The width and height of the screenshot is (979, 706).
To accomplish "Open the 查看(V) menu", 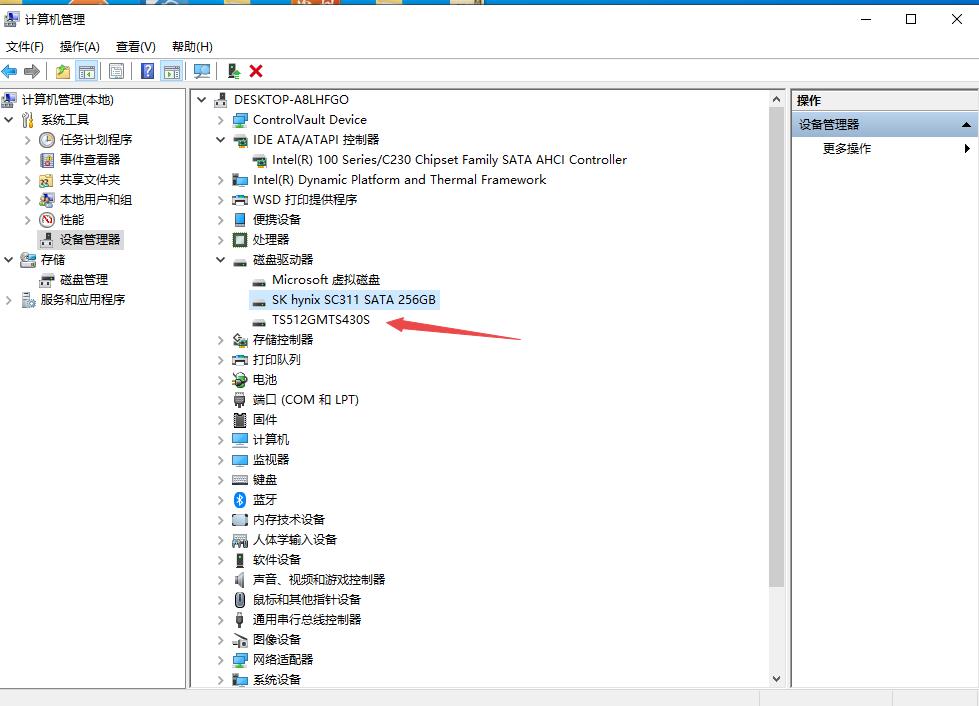I will (x=135, y=47).
